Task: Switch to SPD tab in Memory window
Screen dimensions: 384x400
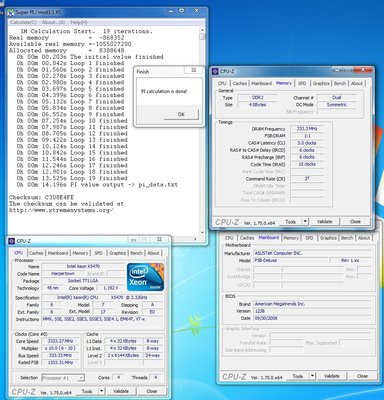Action: pos(302,83)
